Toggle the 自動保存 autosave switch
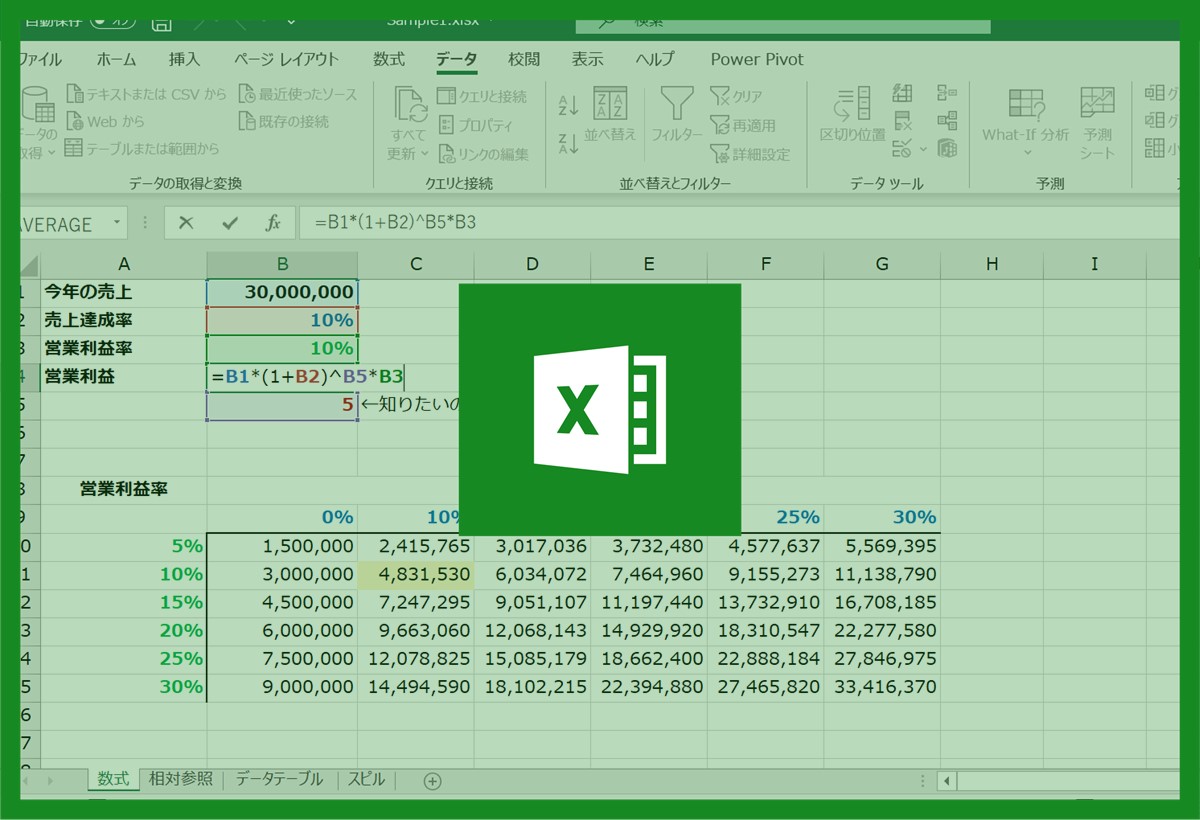The height and width of the screenshot is (820, 1200). 113,22
